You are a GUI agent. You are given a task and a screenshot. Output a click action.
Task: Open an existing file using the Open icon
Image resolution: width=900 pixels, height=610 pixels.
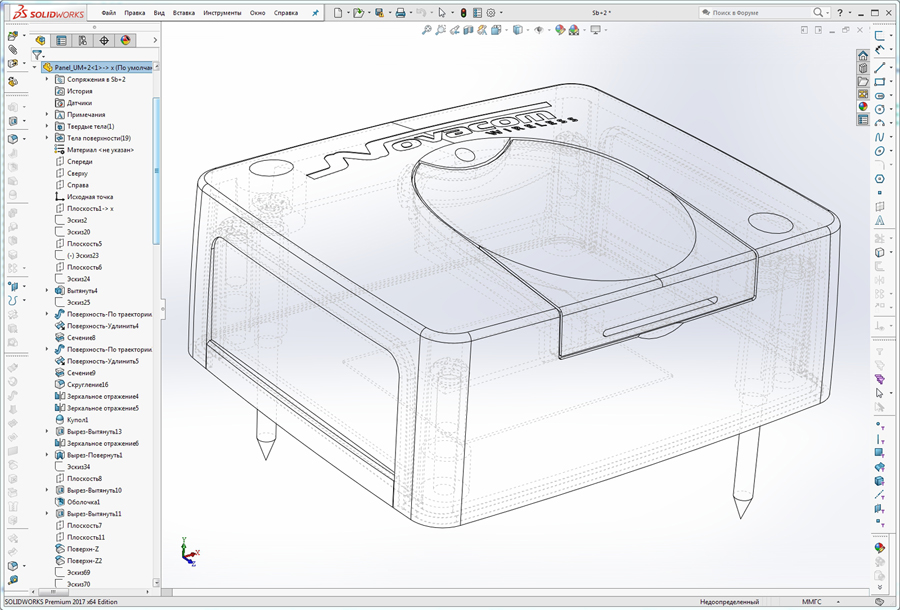click(358, 12)
